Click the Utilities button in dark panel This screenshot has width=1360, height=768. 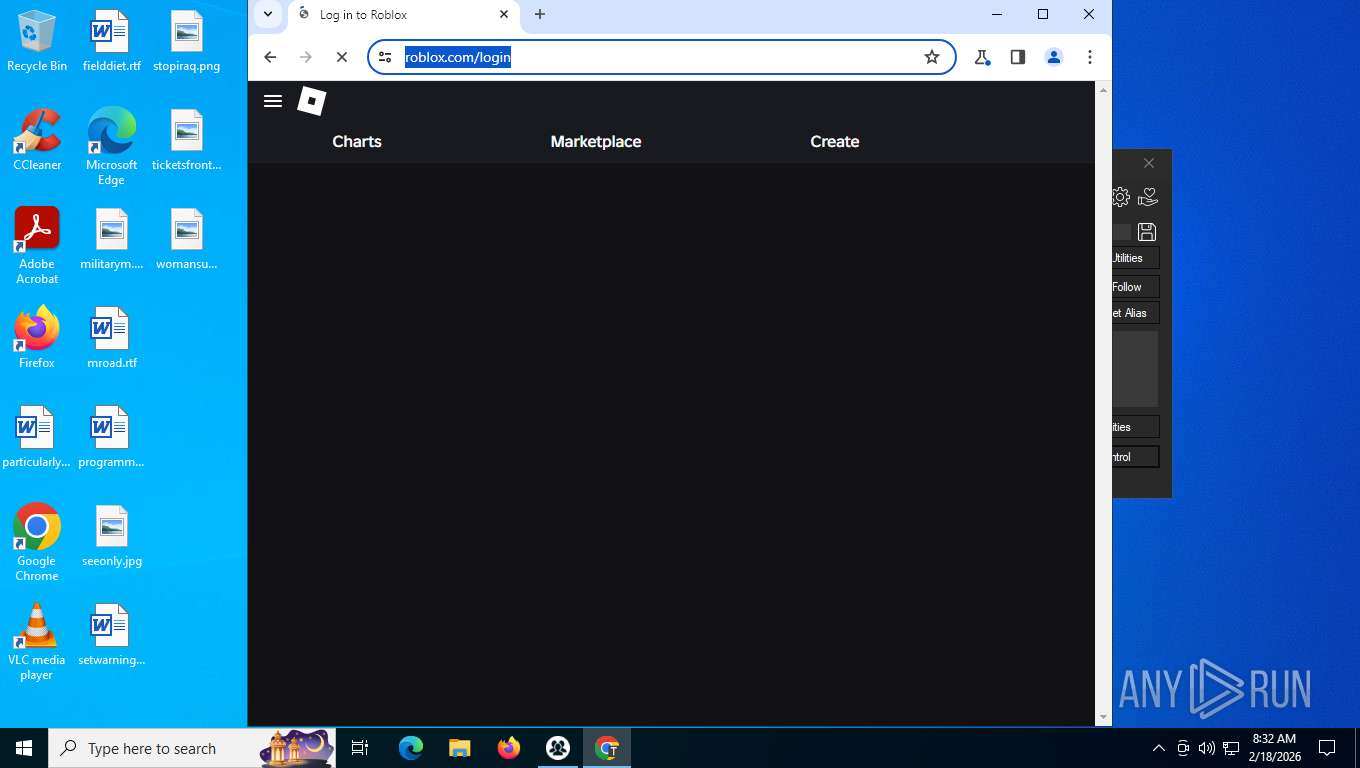pos(1136,258)
